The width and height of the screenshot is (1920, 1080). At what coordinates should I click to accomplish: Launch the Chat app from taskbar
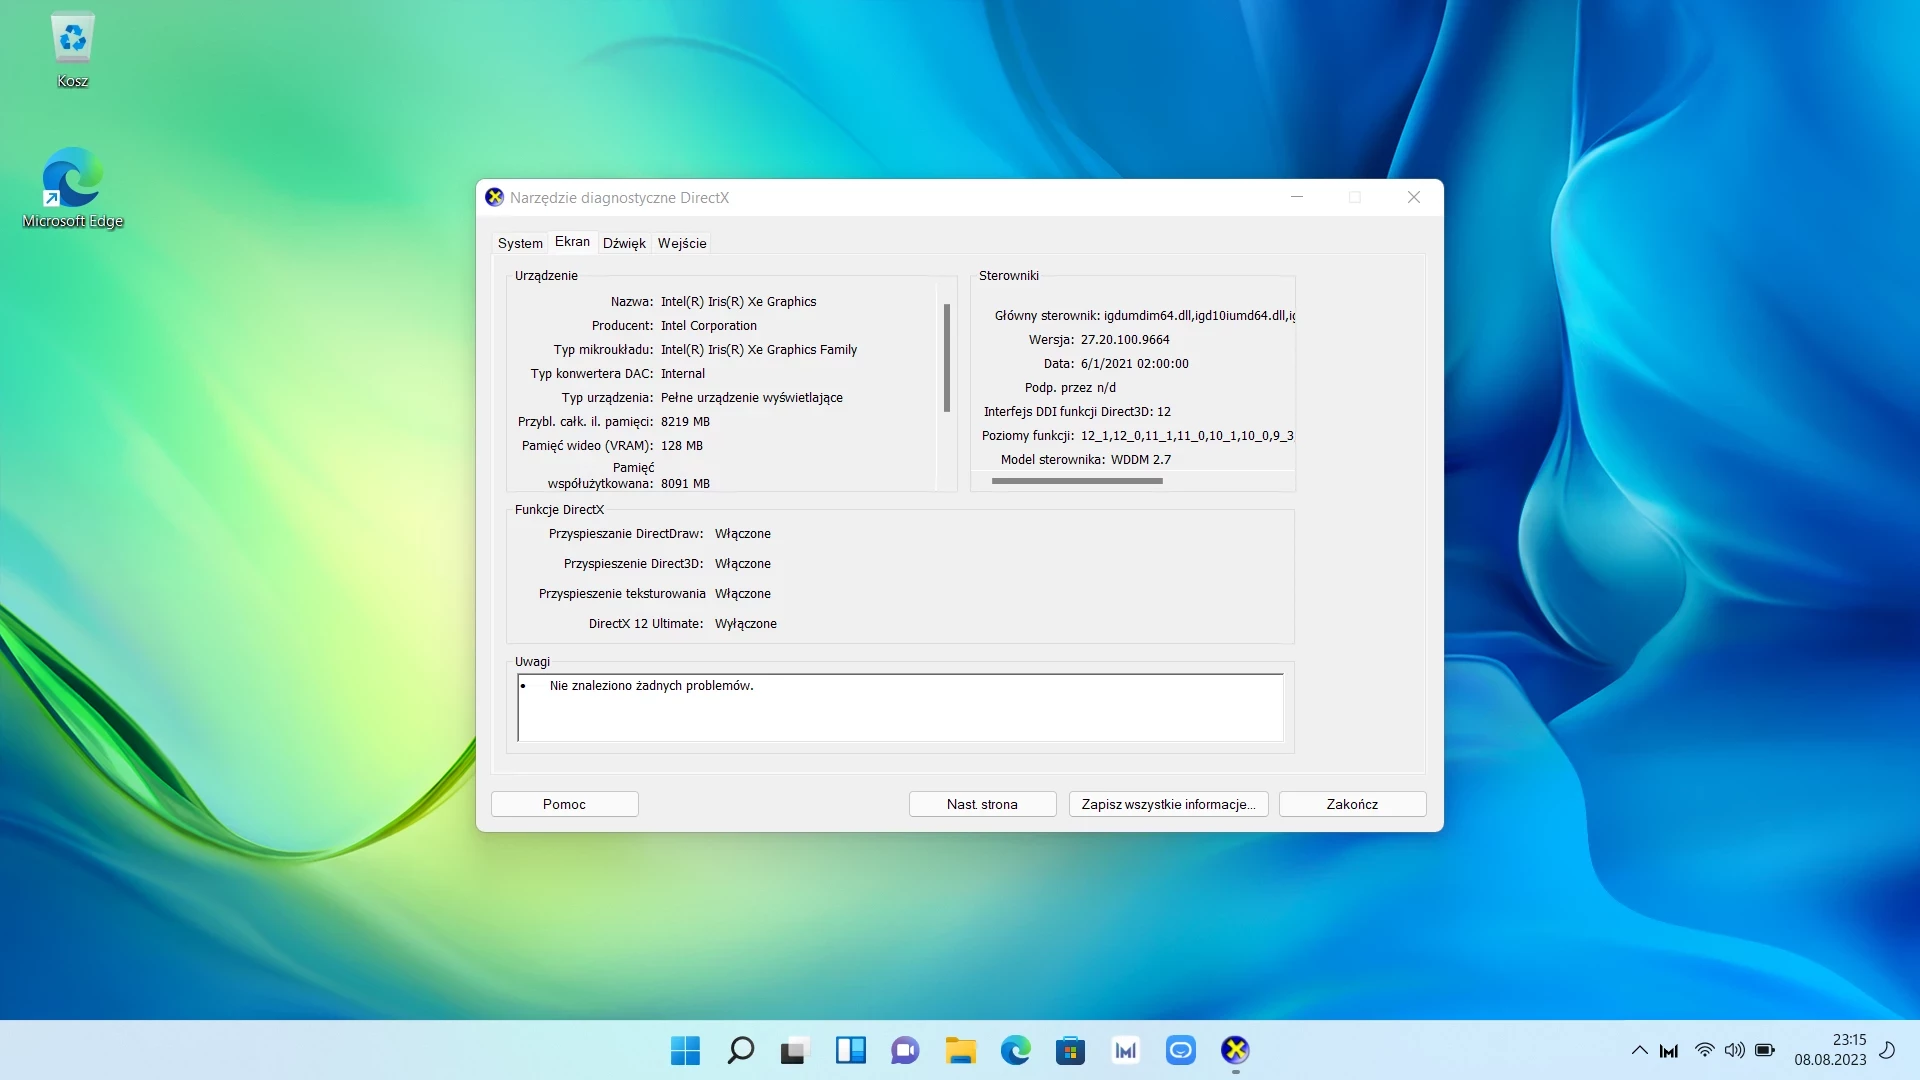pos(905,1050)
